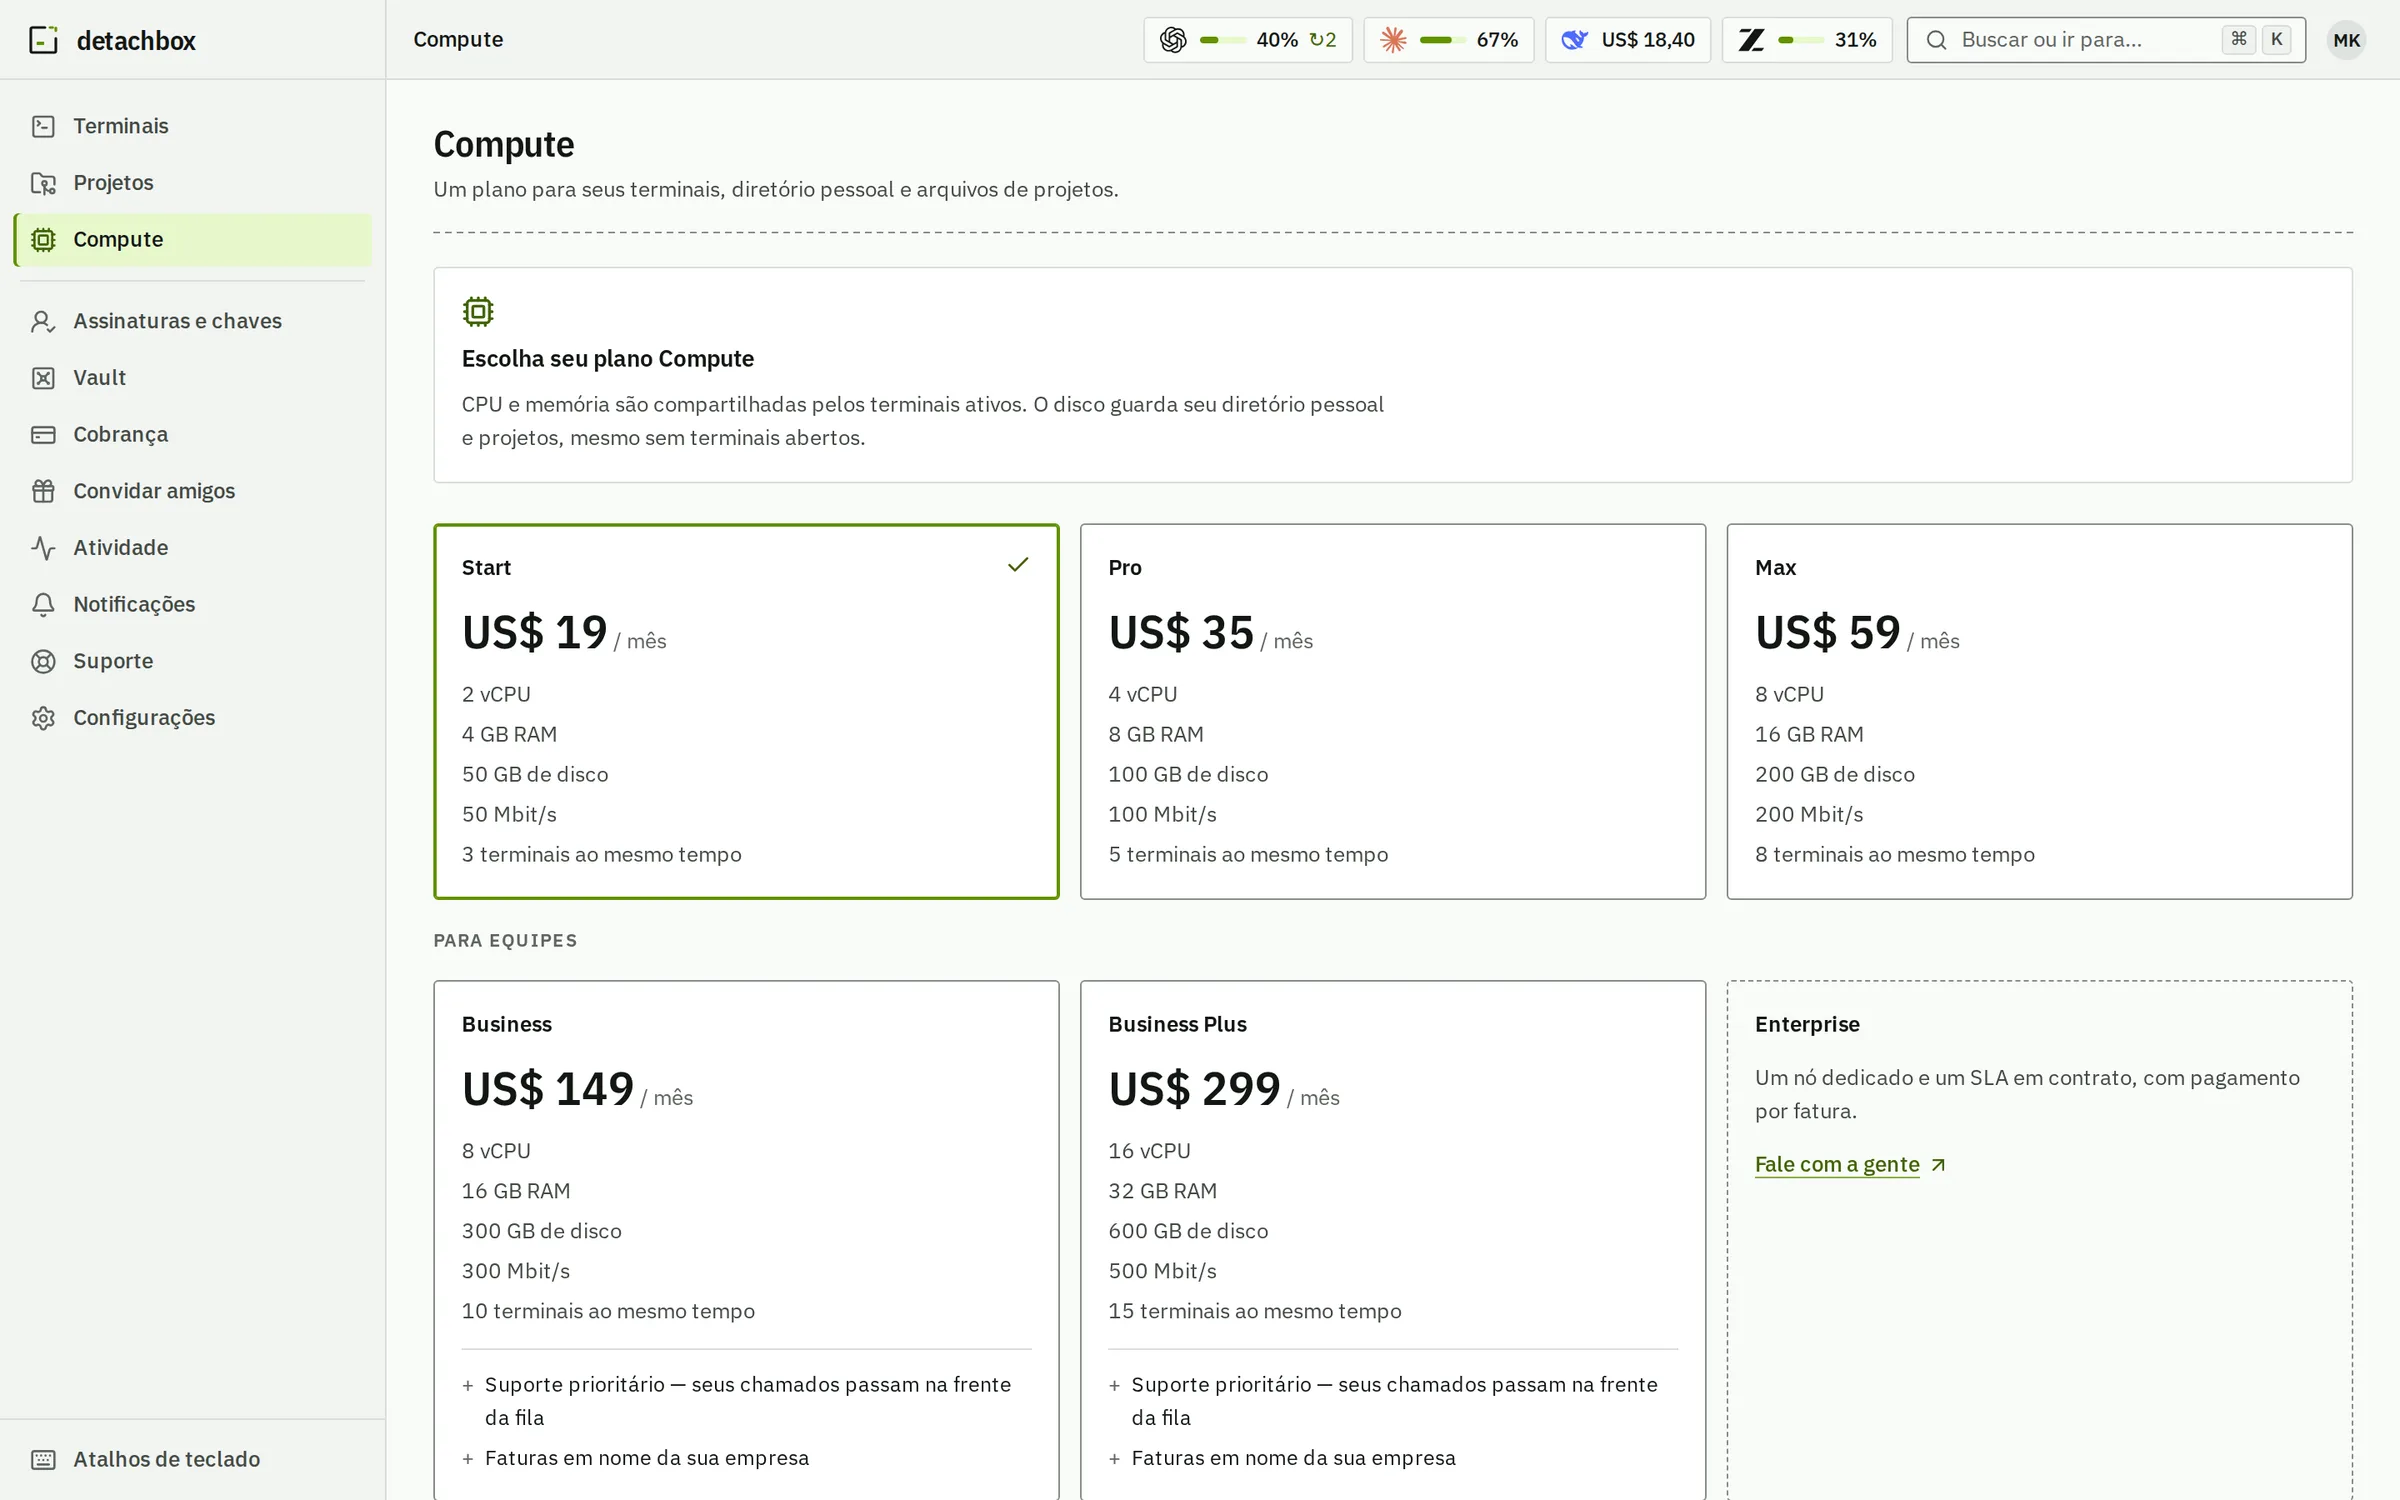
Task: Click the Convidar amigos gift icon
Action: pyautogui.click(x=43, y=491)
